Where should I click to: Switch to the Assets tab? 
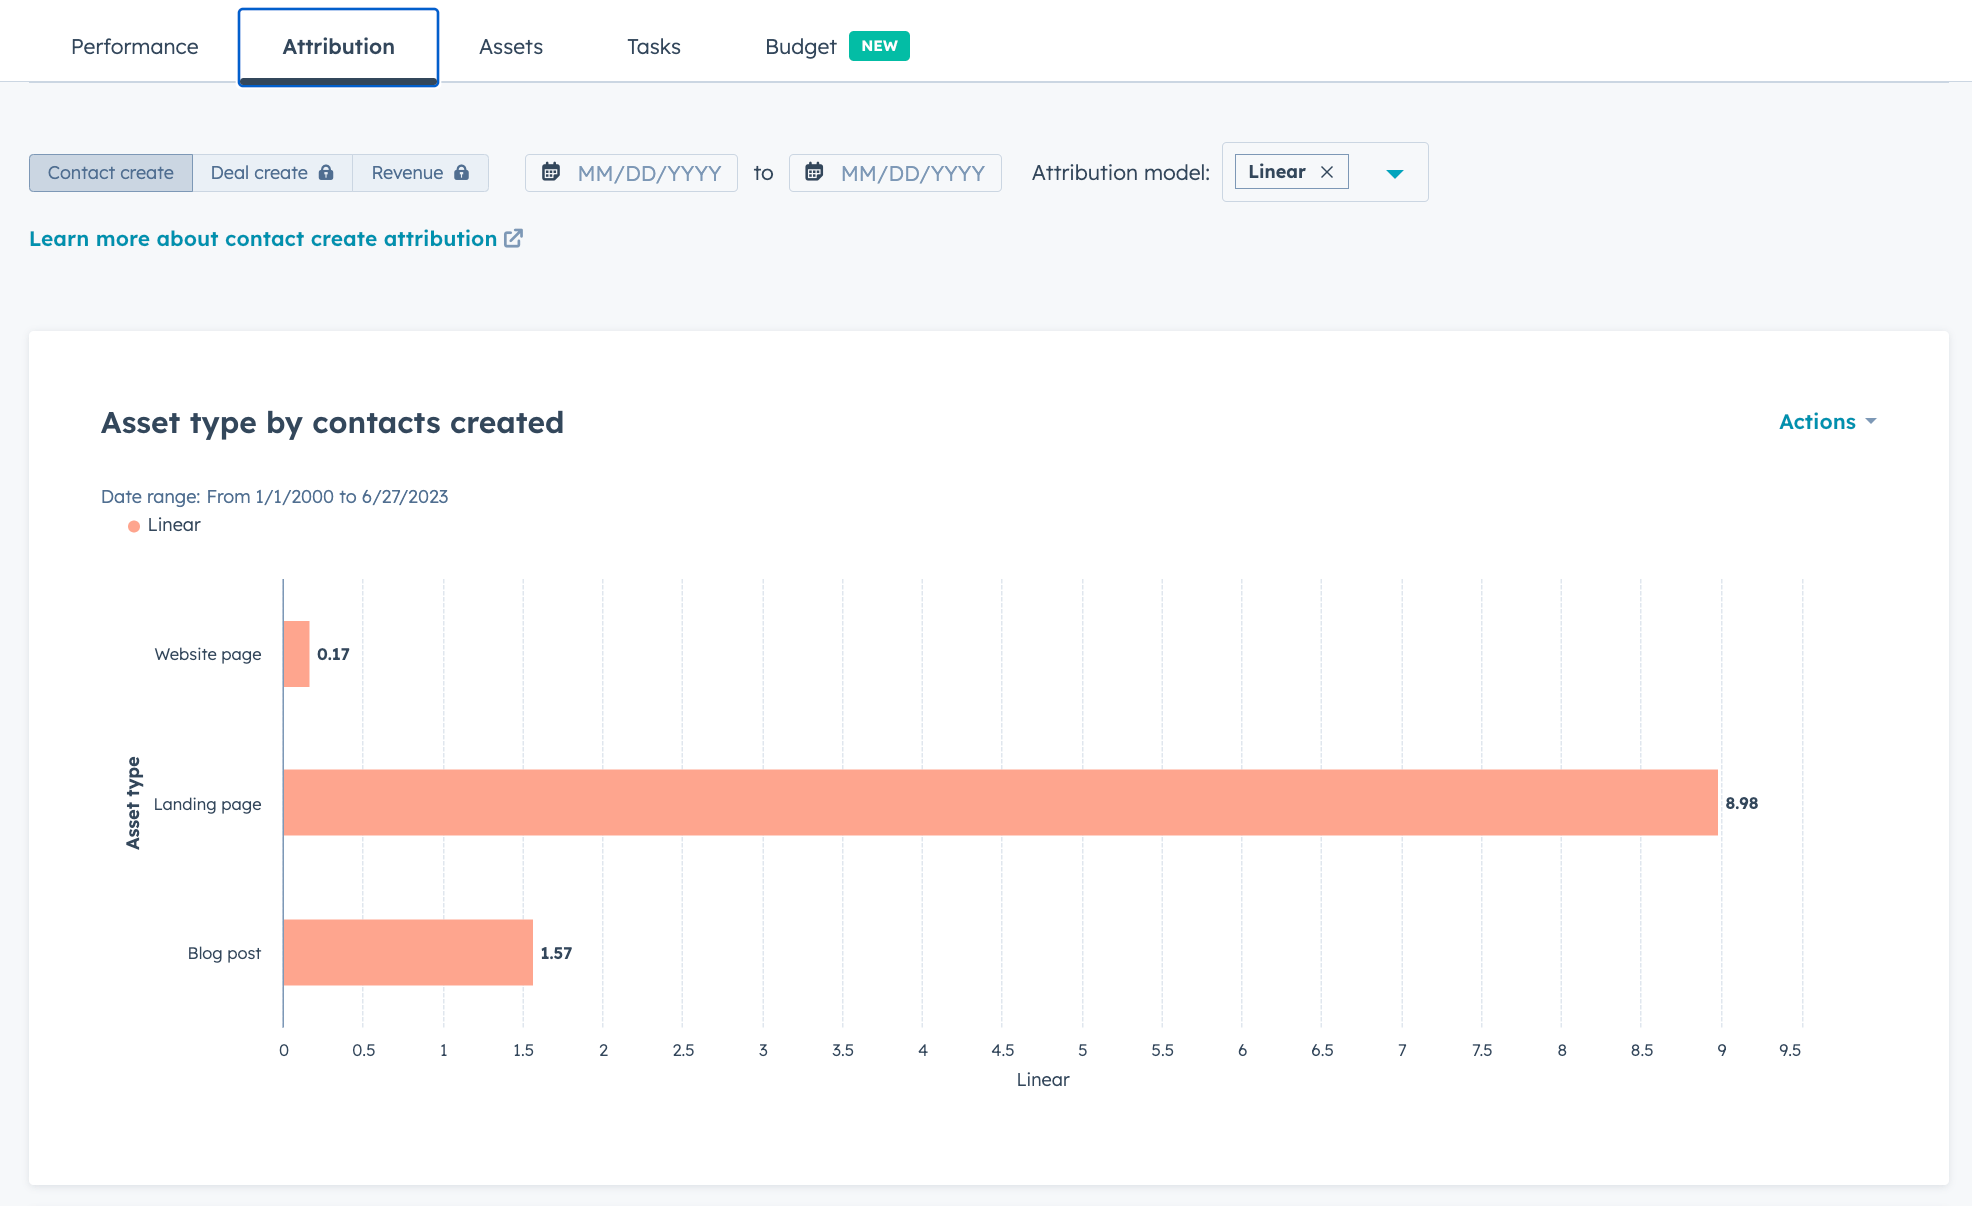tap(510, 47)
